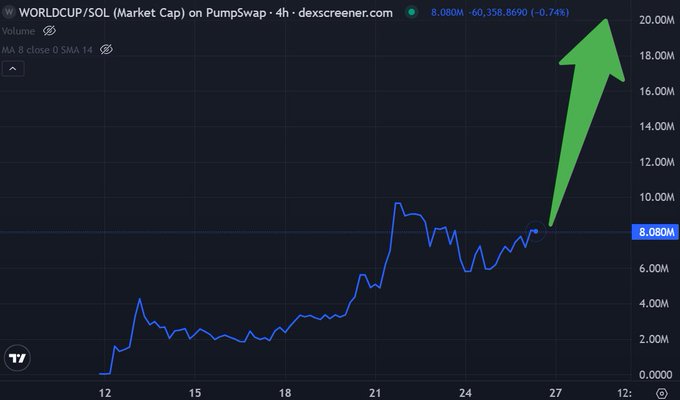680x400 pixels.
Task: Click the 18.00M price axis label
Action: (x=657, y=56)
